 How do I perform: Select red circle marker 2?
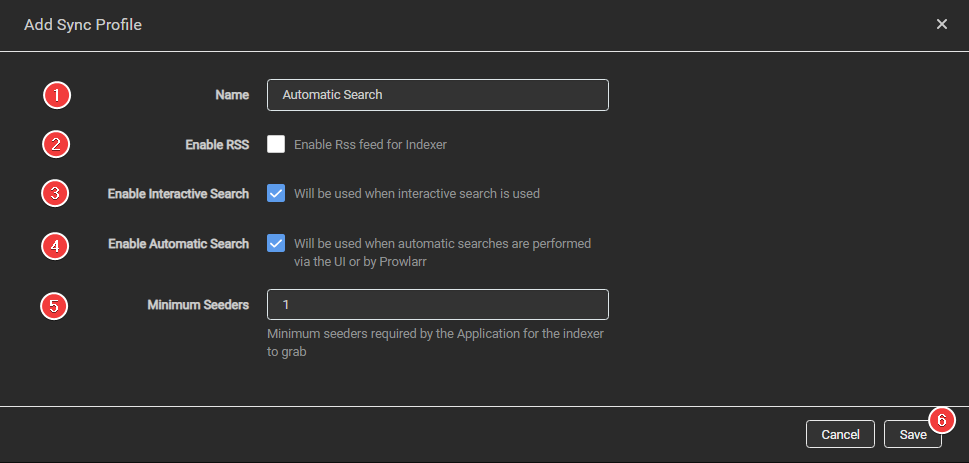click(56, 144)
